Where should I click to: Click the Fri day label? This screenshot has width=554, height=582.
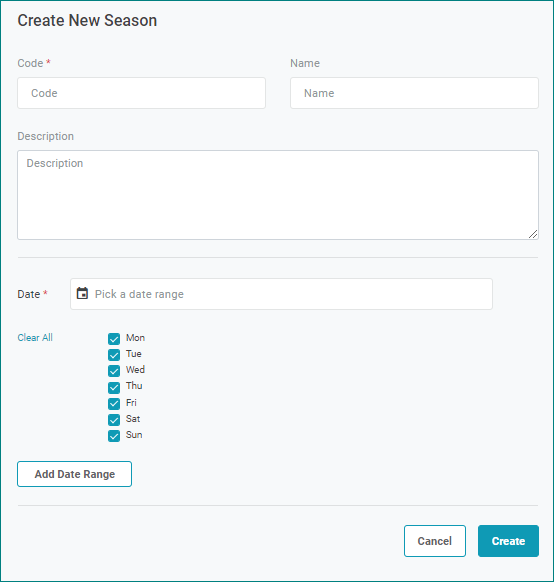coord(131,402)
